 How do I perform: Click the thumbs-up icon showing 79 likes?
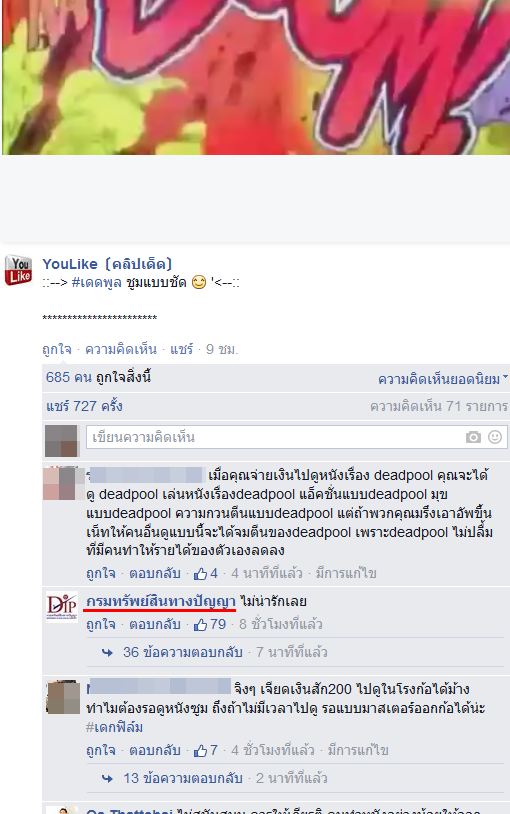point(200,625)
